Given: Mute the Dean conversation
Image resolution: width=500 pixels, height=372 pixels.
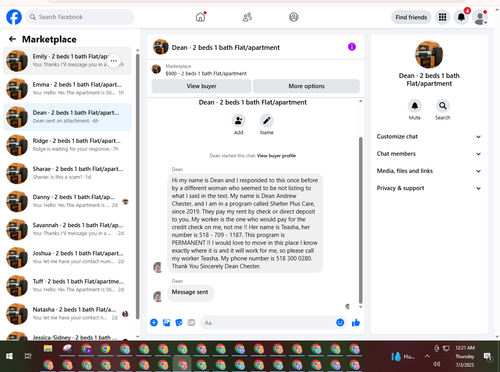Looking at the screenshot, I should 415,106.
